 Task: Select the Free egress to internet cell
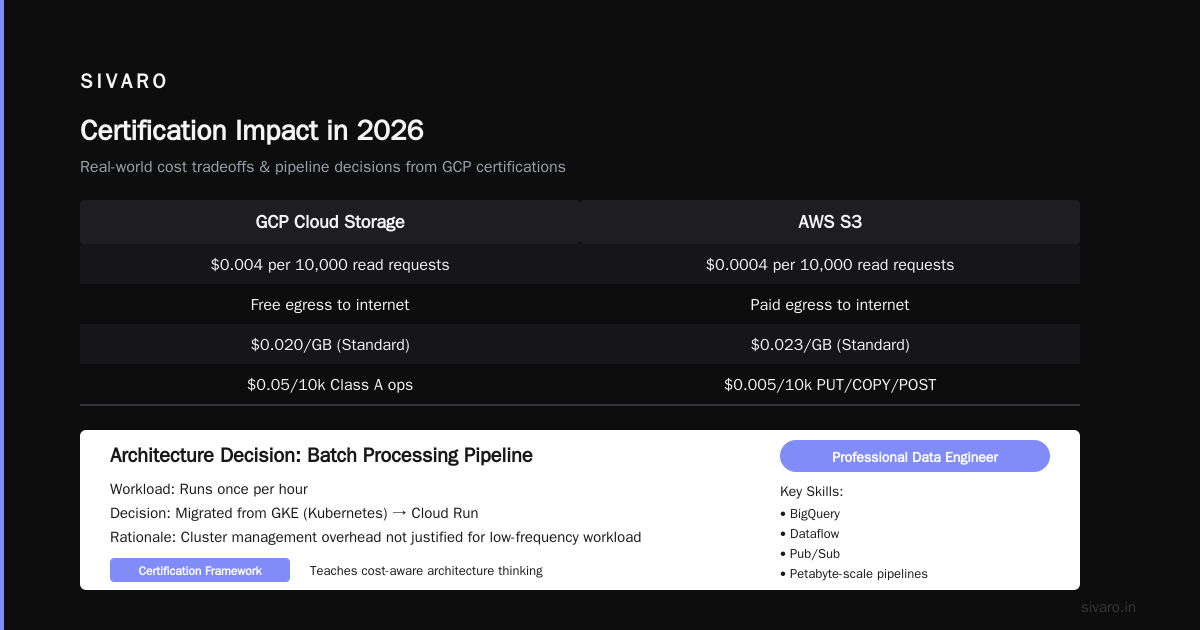(x=330, y=305)
